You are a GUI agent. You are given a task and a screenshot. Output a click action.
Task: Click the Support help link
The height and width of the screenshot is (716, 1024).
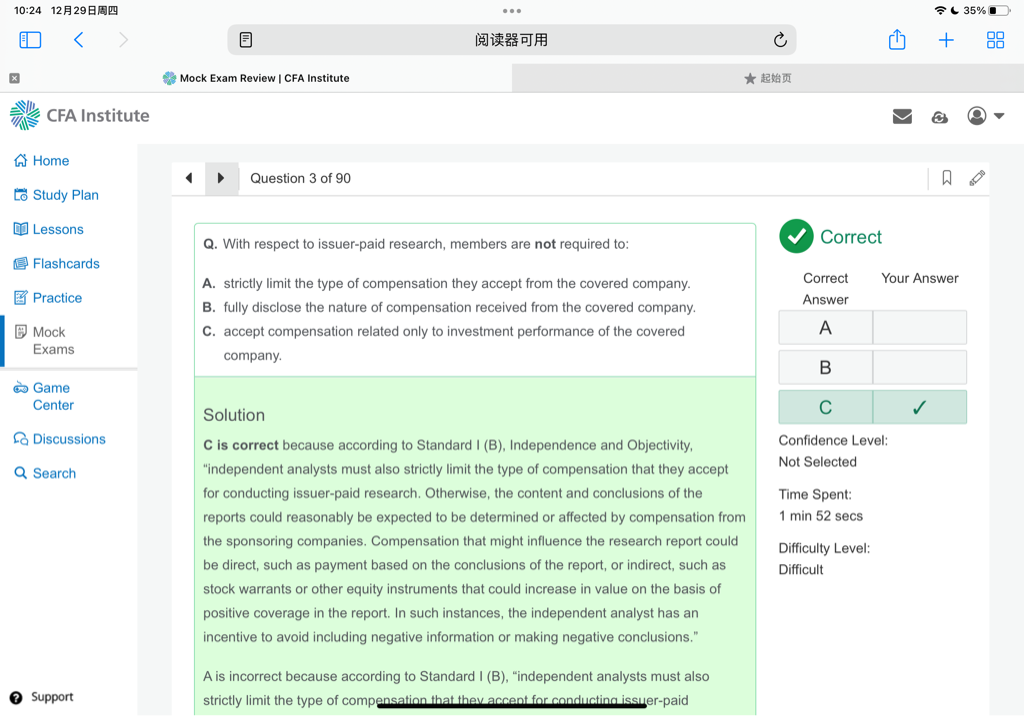(x=42, y=697)
